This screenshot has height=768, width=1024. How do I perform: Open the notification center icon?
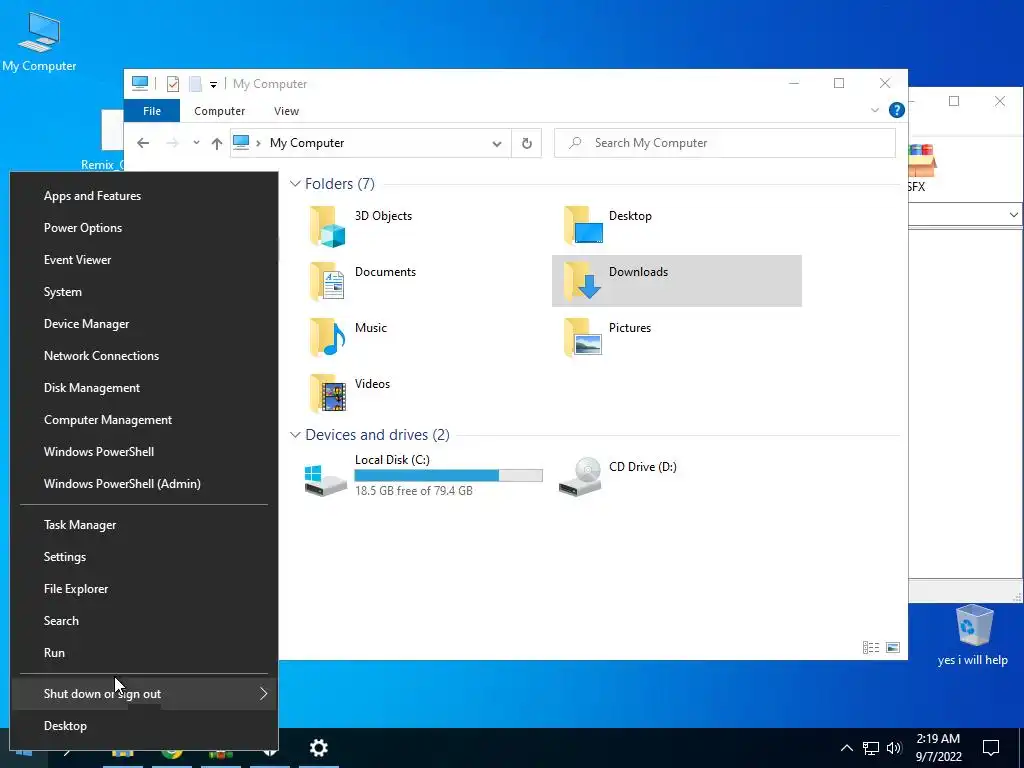(x=991, y=748)
